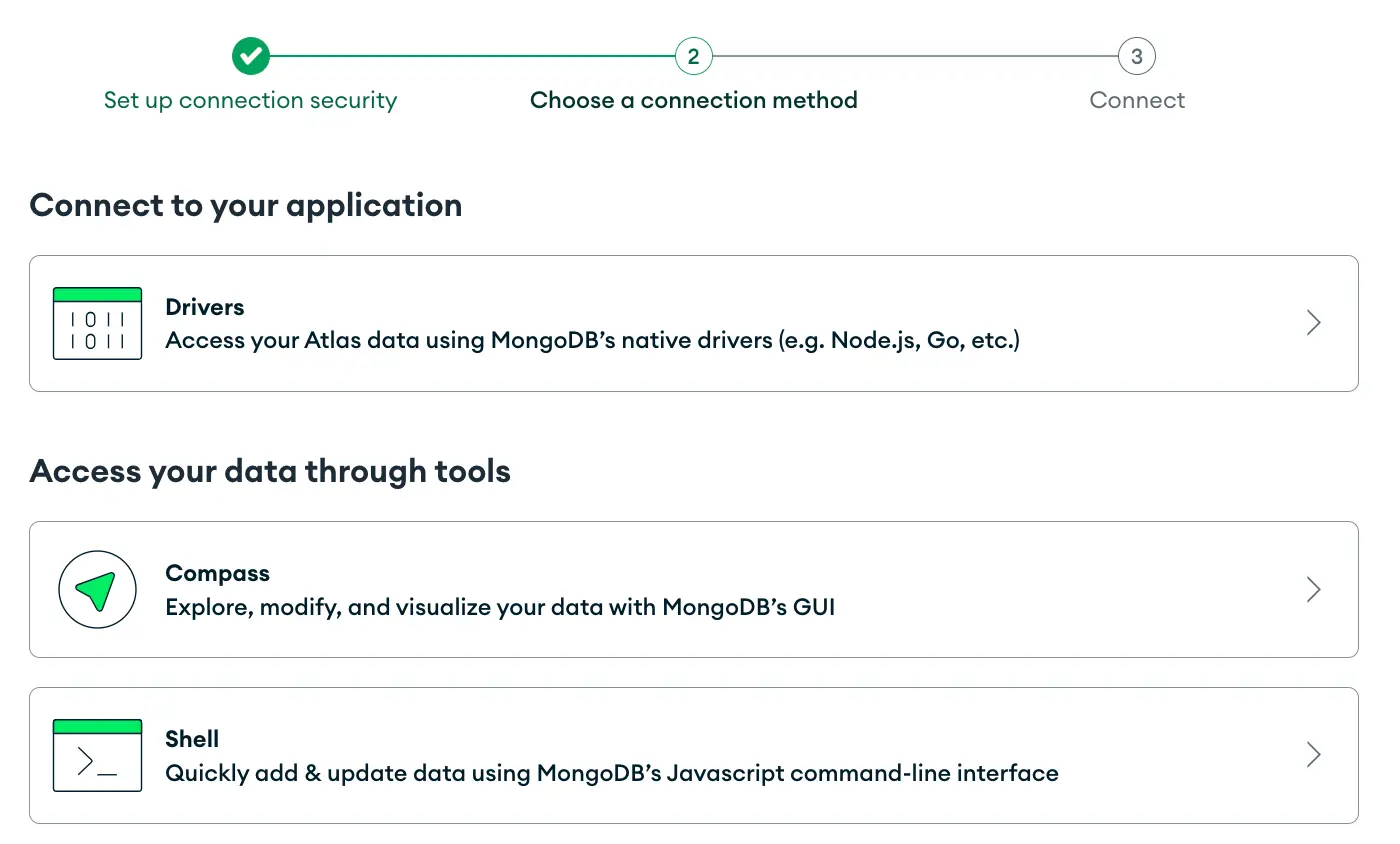This screenshot has width=1400, height=844.
Task: Click the Drivers binary code icon
Action: [97, 323]
